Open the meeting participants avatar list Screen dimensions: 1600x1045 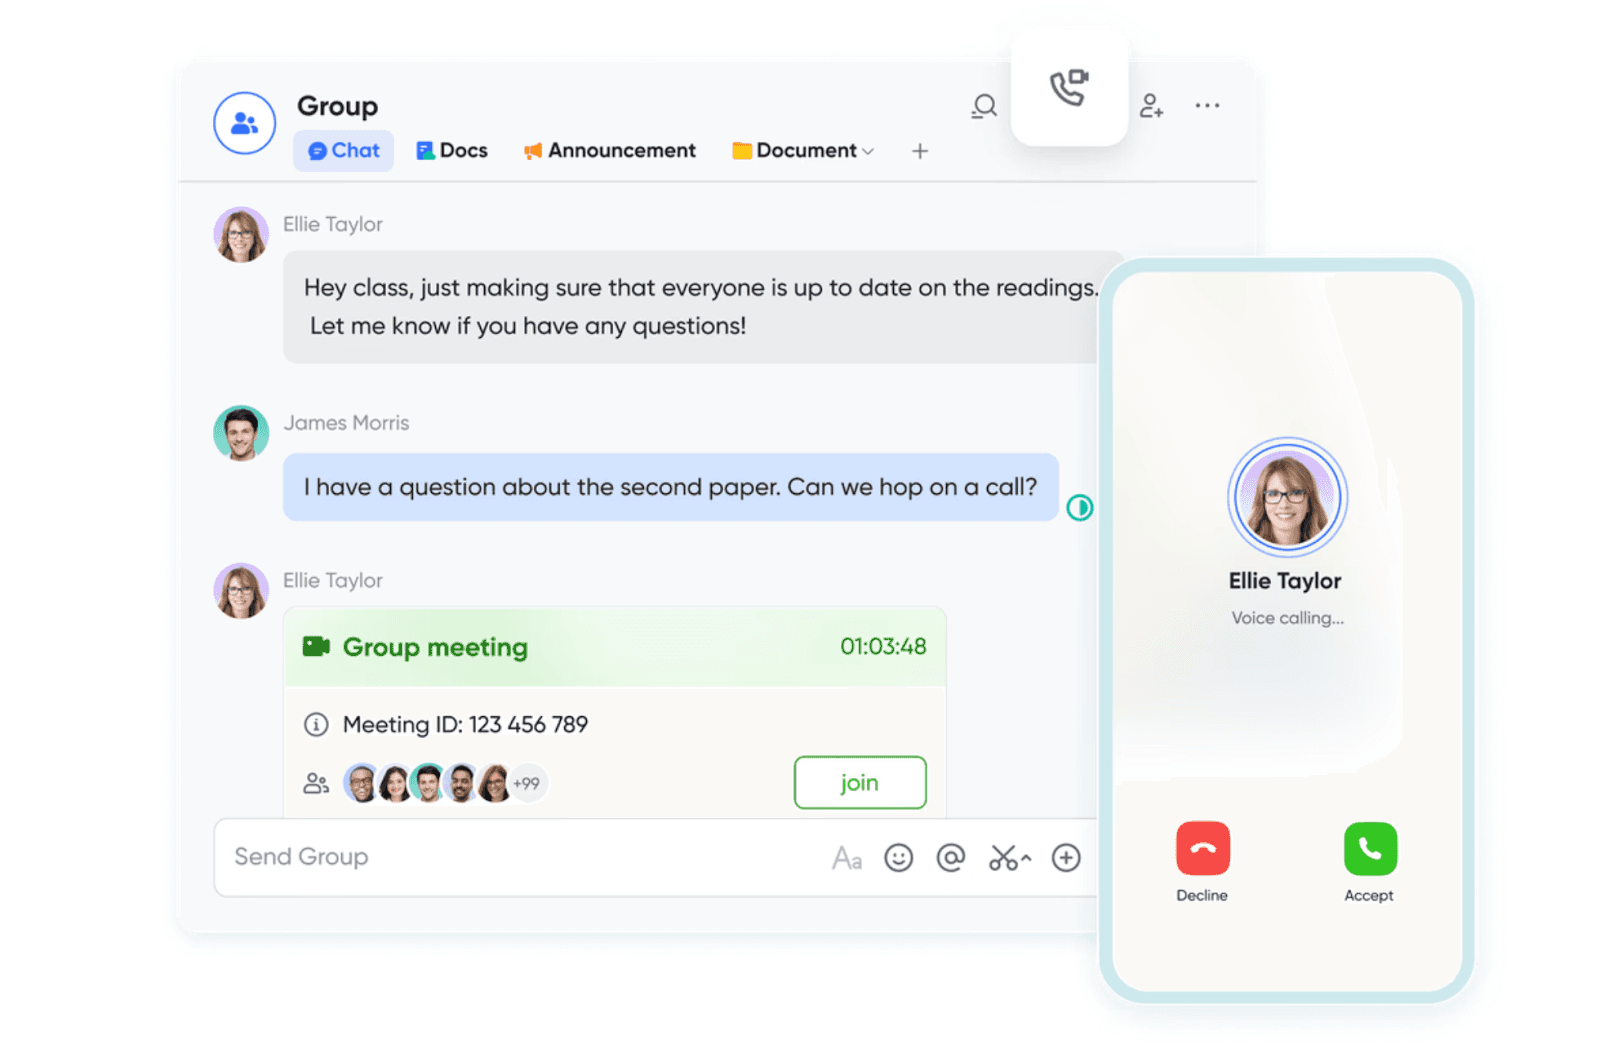[445, 783]
